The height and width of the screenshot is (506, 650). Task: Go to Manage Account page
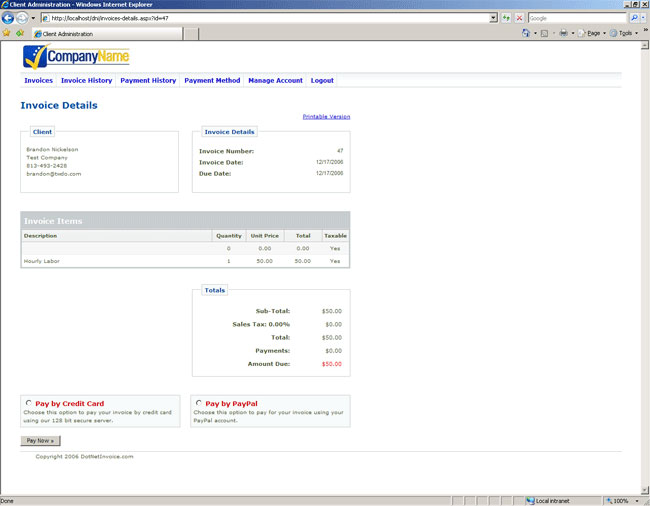tap(275, 80)
